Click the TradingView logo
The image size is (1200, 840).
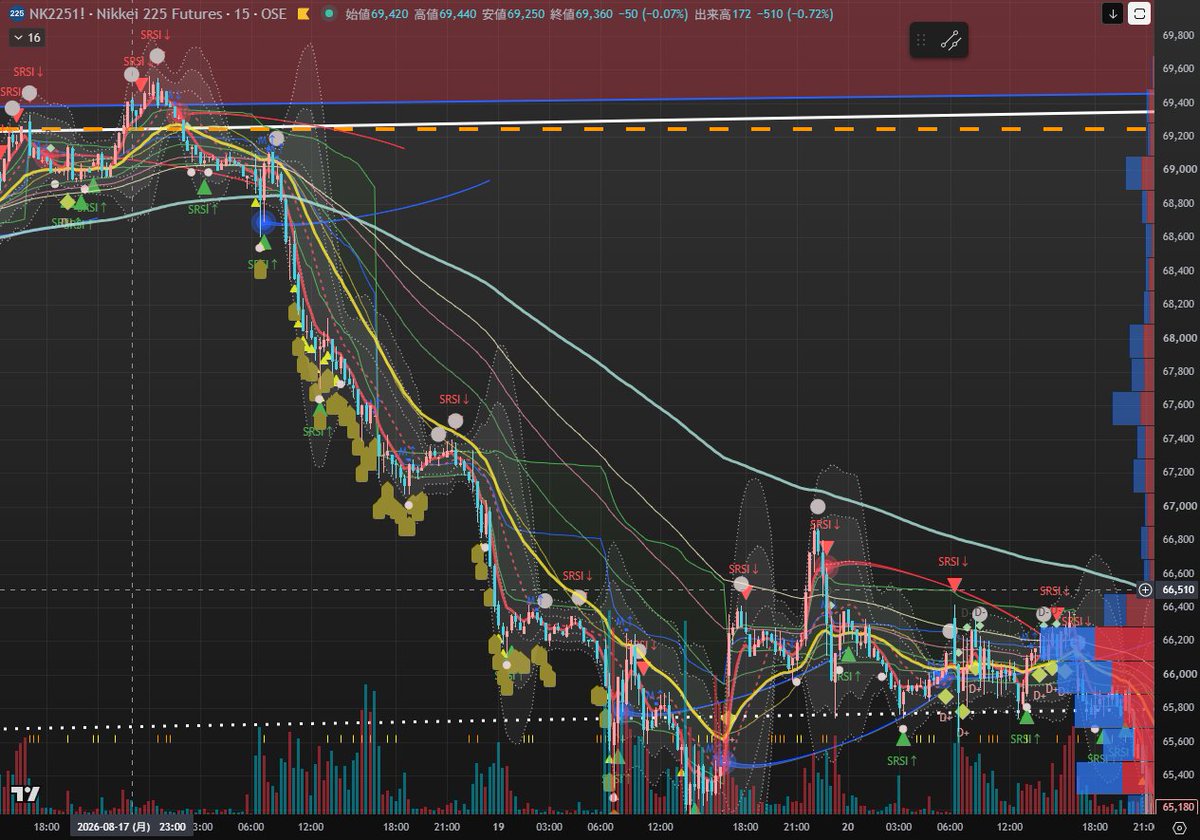click(x=25, y=795)
